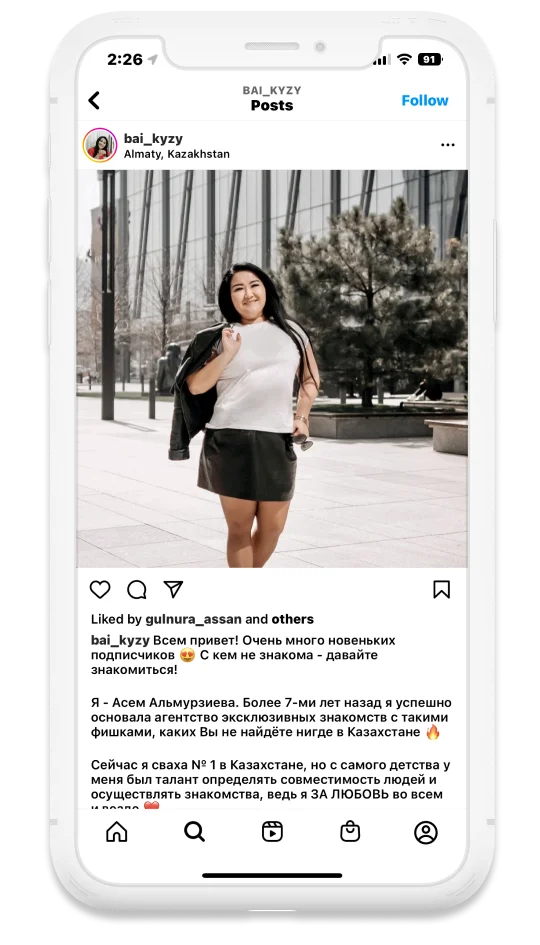Tap the post photo of woman
The width and height of the screenshot is (540, 945).
272,368
